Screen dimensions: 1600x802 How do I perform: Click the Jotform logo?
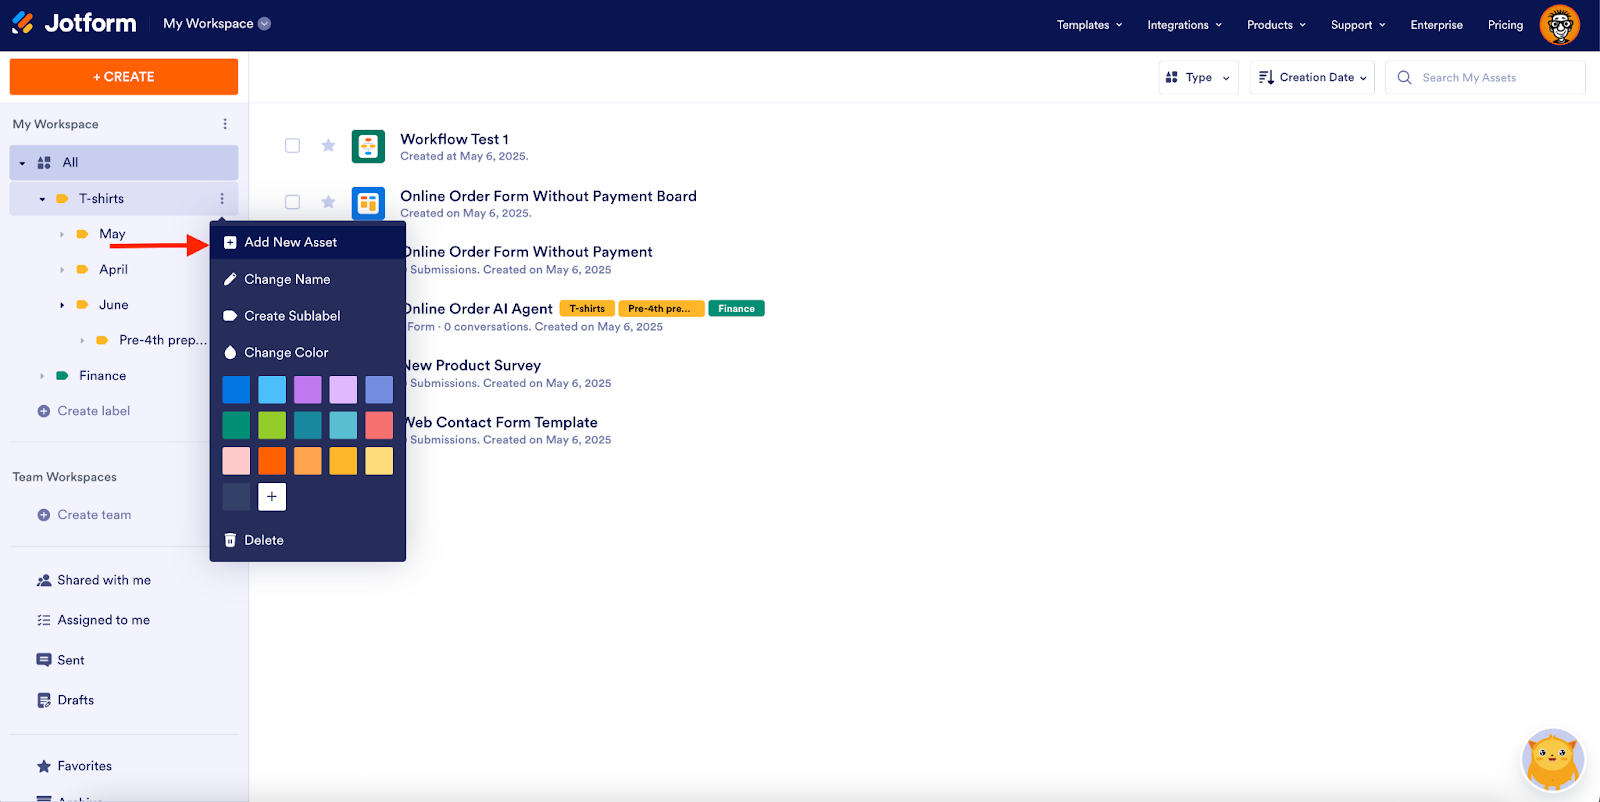point(73,23)
